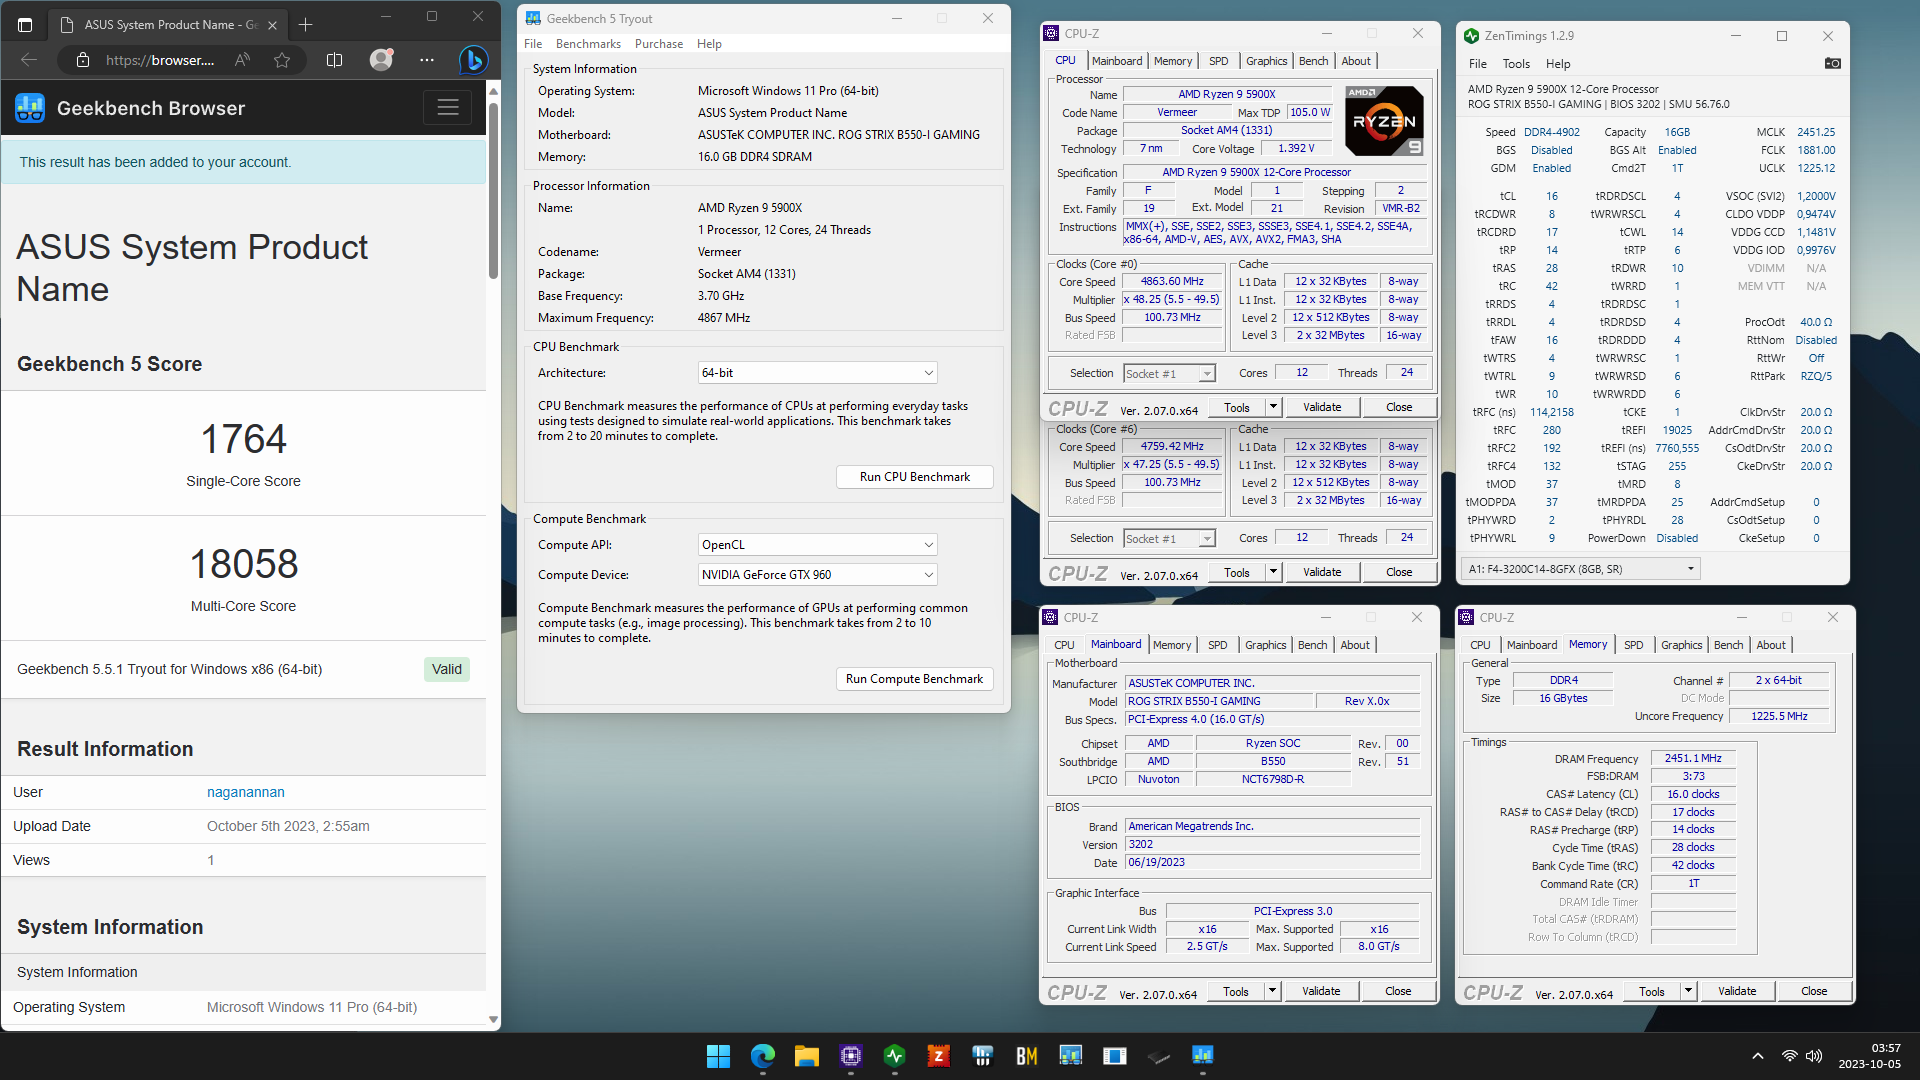The image size is (1920, 1080).
Task: Switch to Graphics tab in CPU-Z Memory window
Action: (x=1681, y=645)
